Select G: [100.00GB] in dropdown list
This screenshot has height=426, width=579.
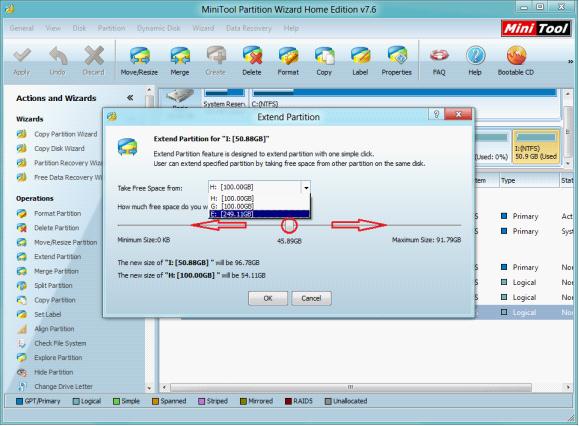[x=259, y=206]
